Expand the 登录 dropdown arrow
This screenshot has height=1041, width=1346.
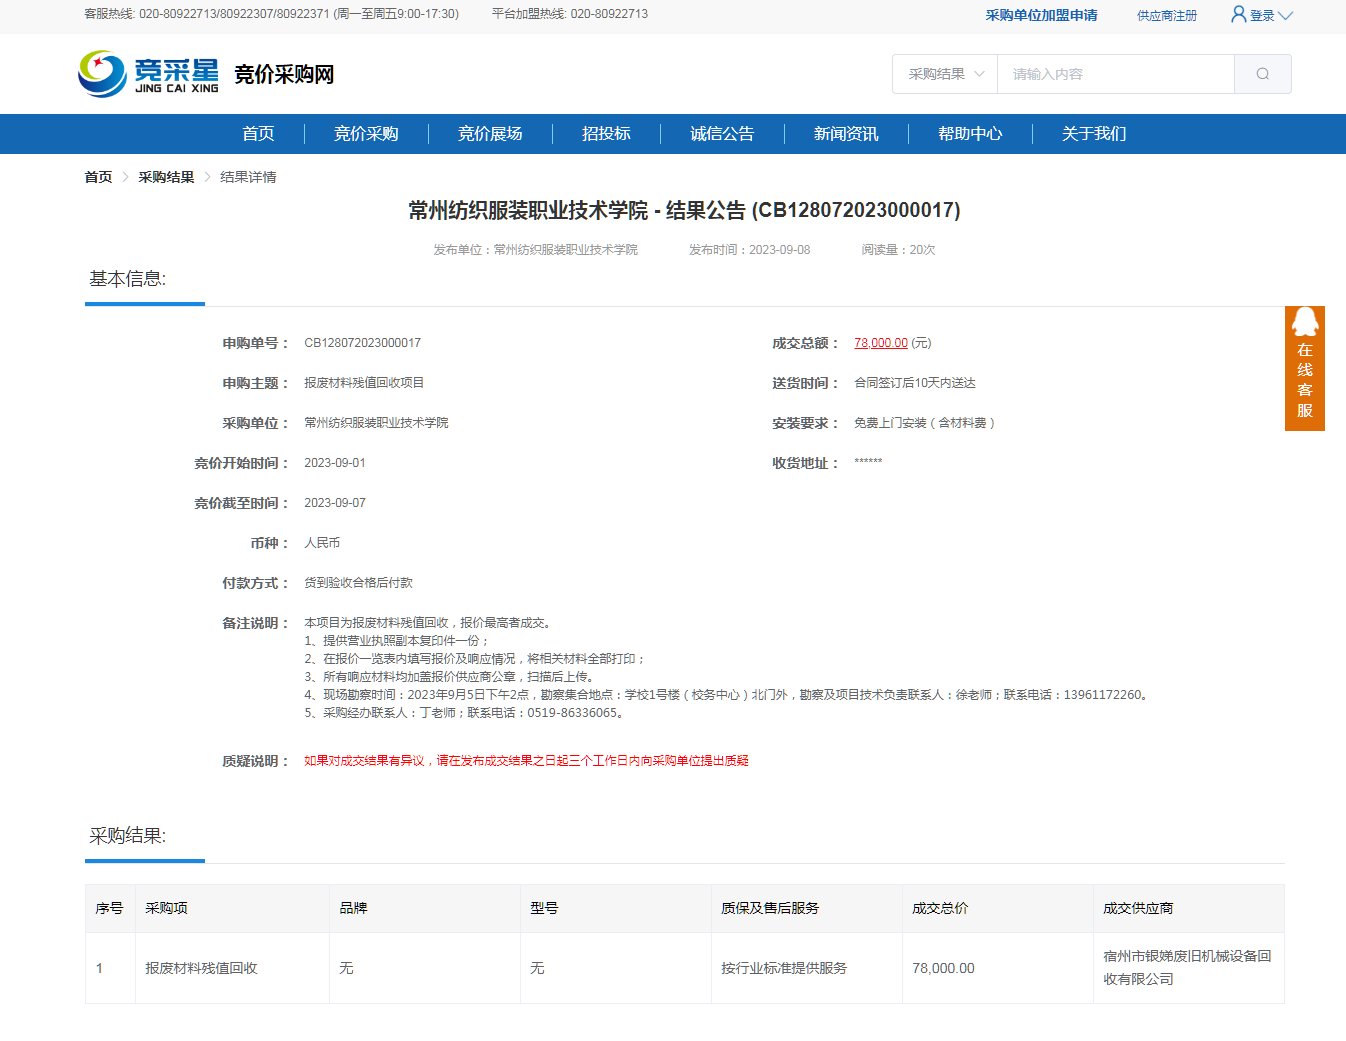click(1286, 15)
